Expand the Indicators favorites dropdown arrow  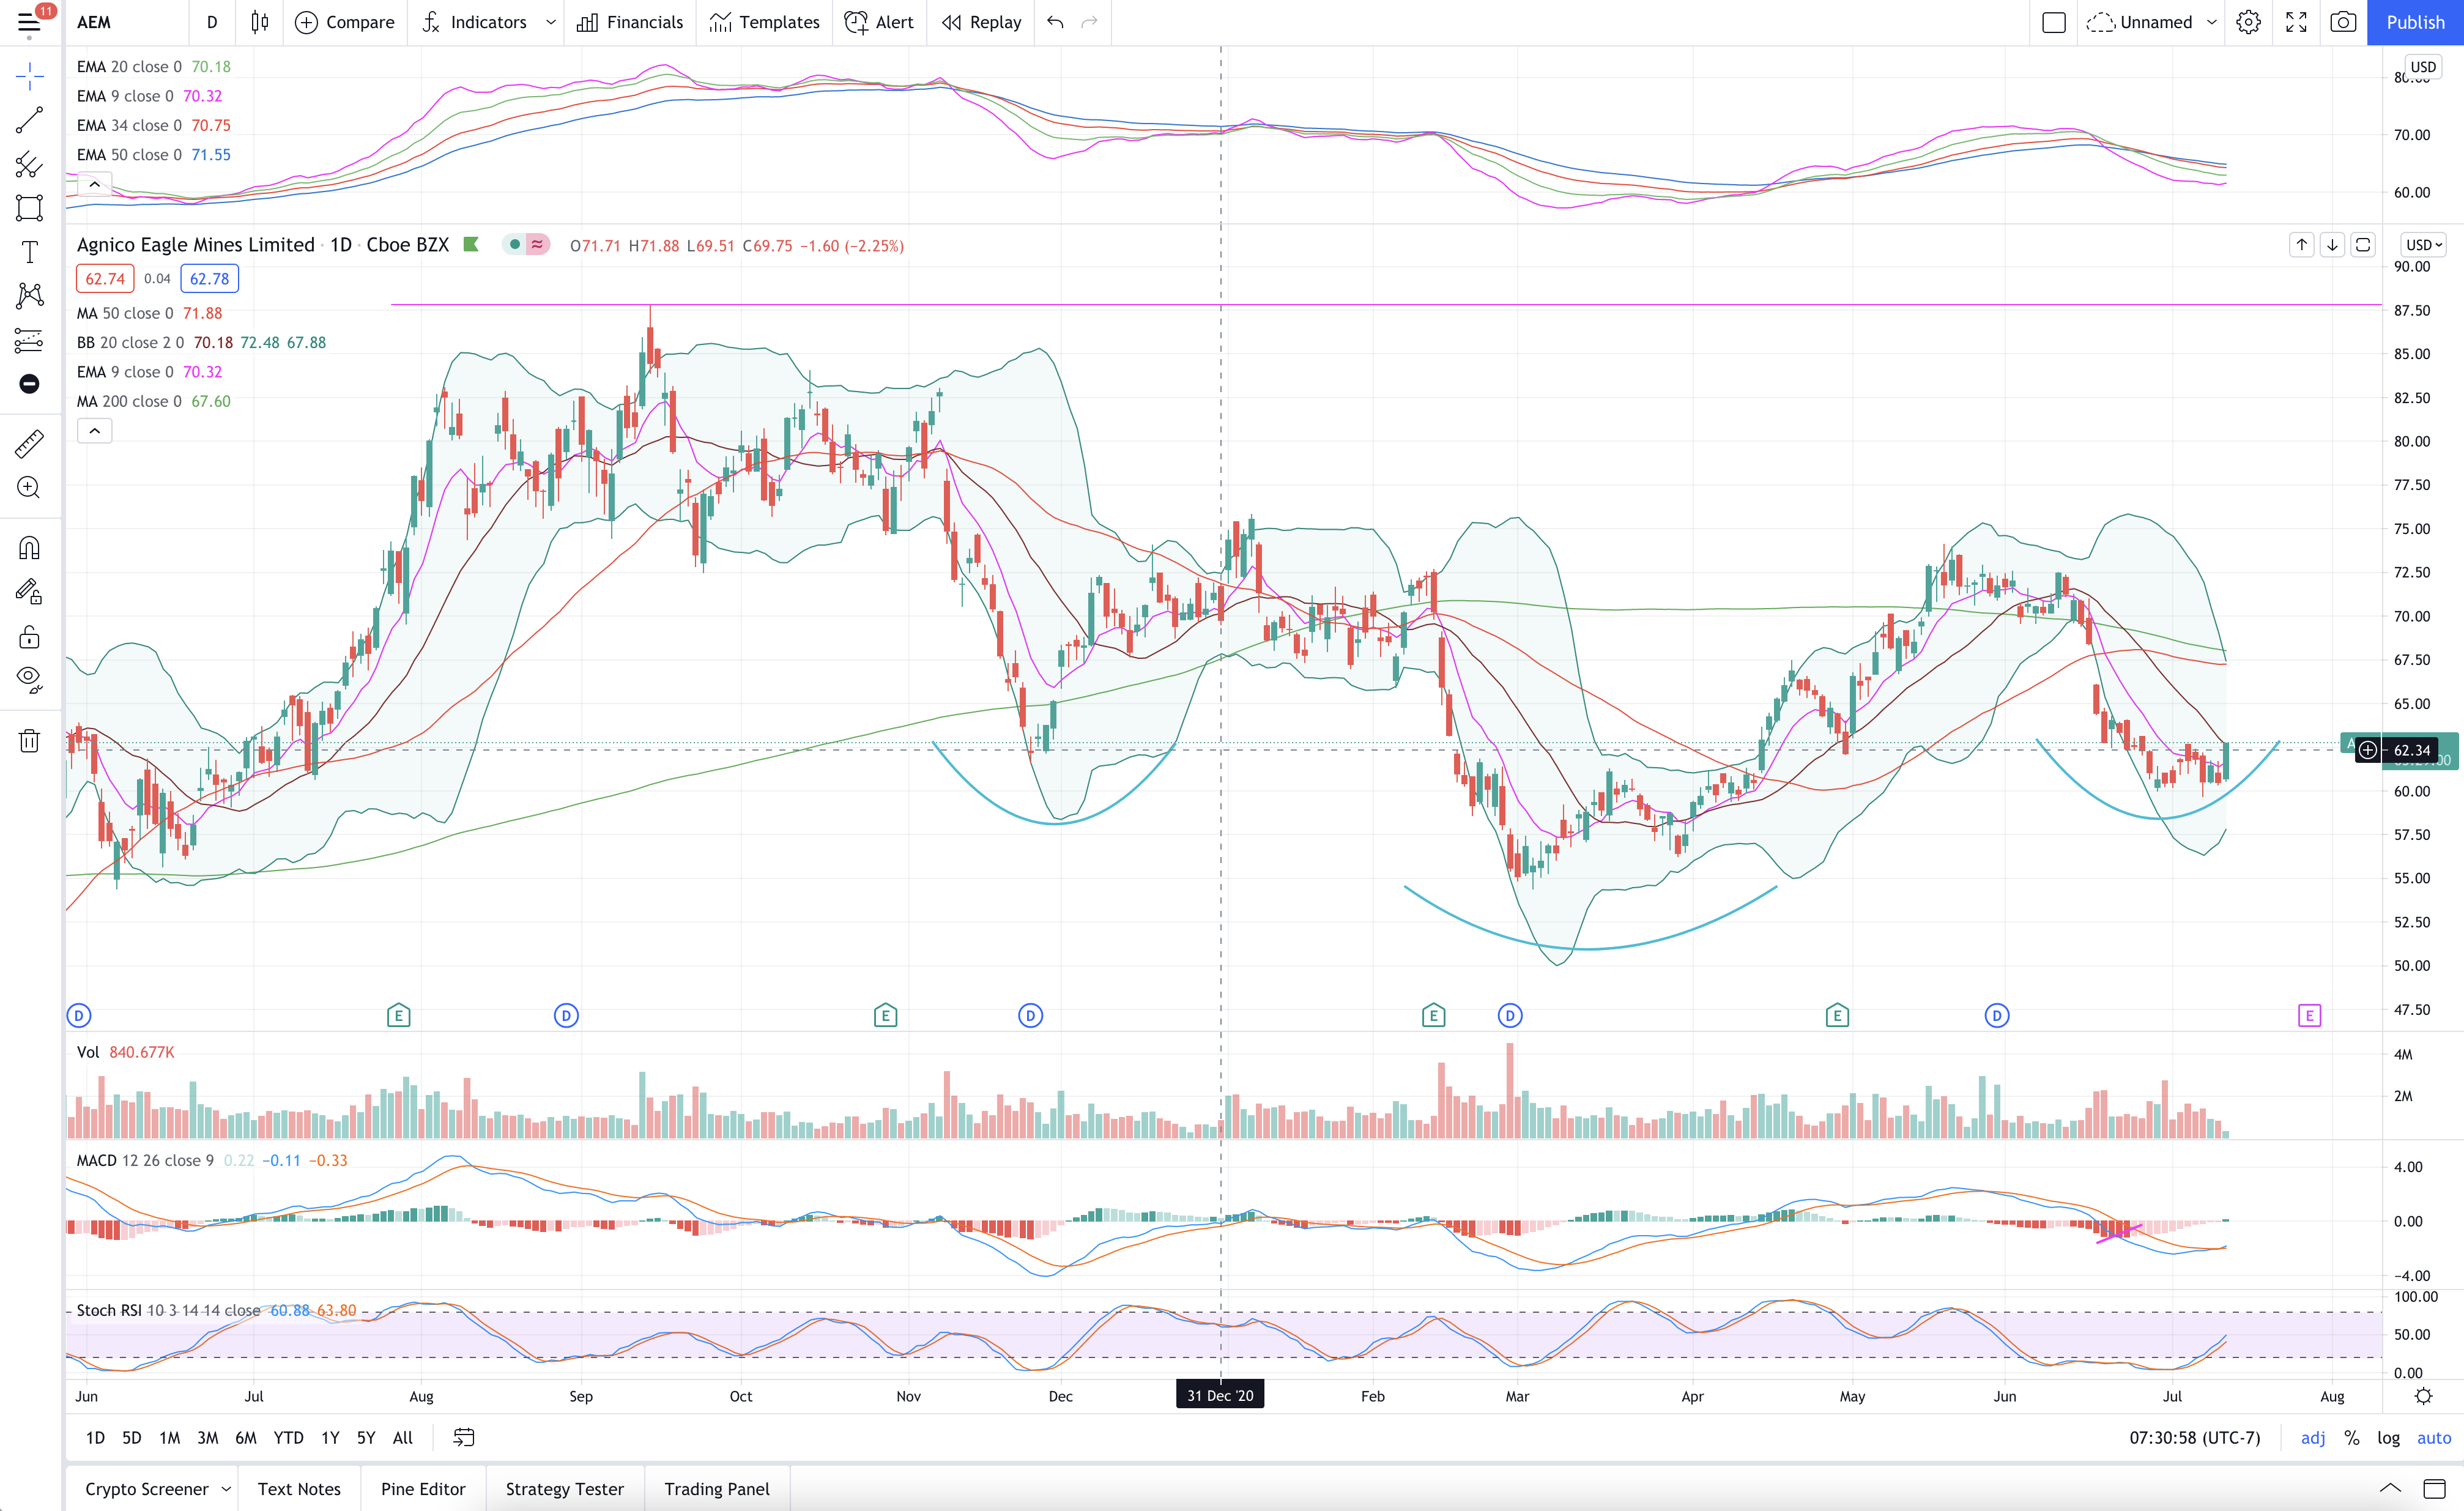tap(551, 22)
